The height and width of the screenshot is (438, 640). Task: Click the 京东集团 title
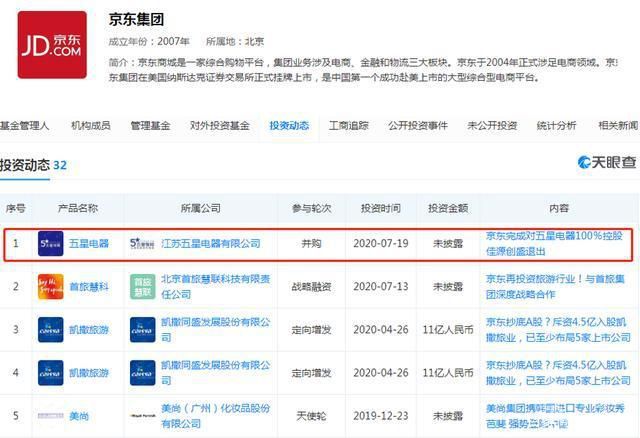(x=136, y=19)
